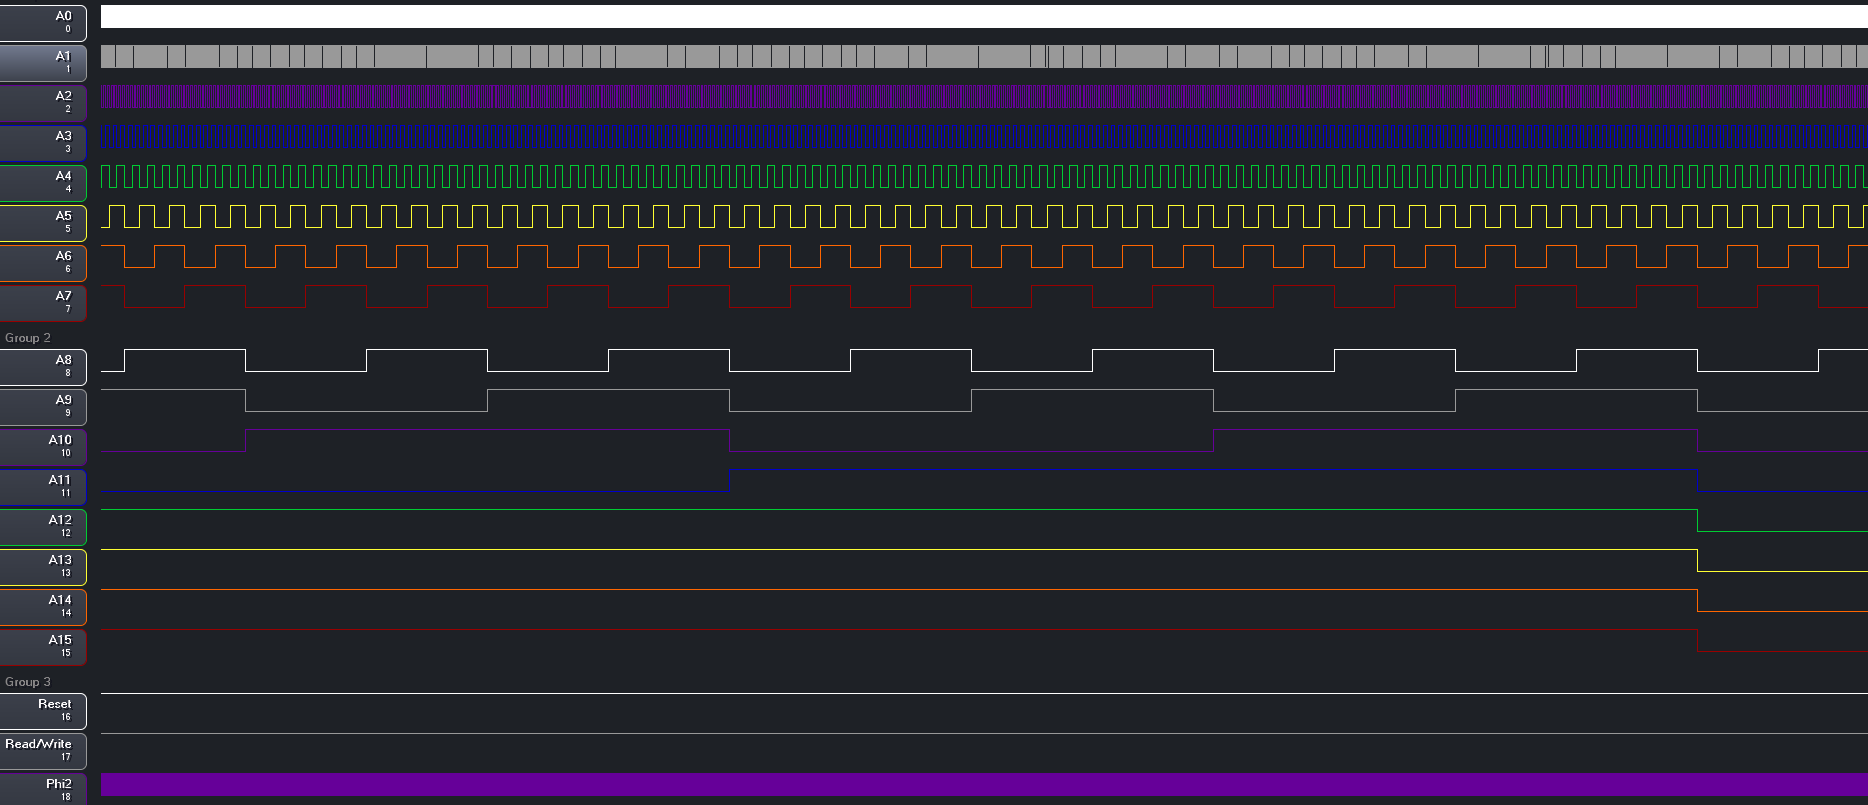The height and width of the screenshot is (805, 1868).
Task: Collapse the Group 3 header
Action: pos(28,682)
